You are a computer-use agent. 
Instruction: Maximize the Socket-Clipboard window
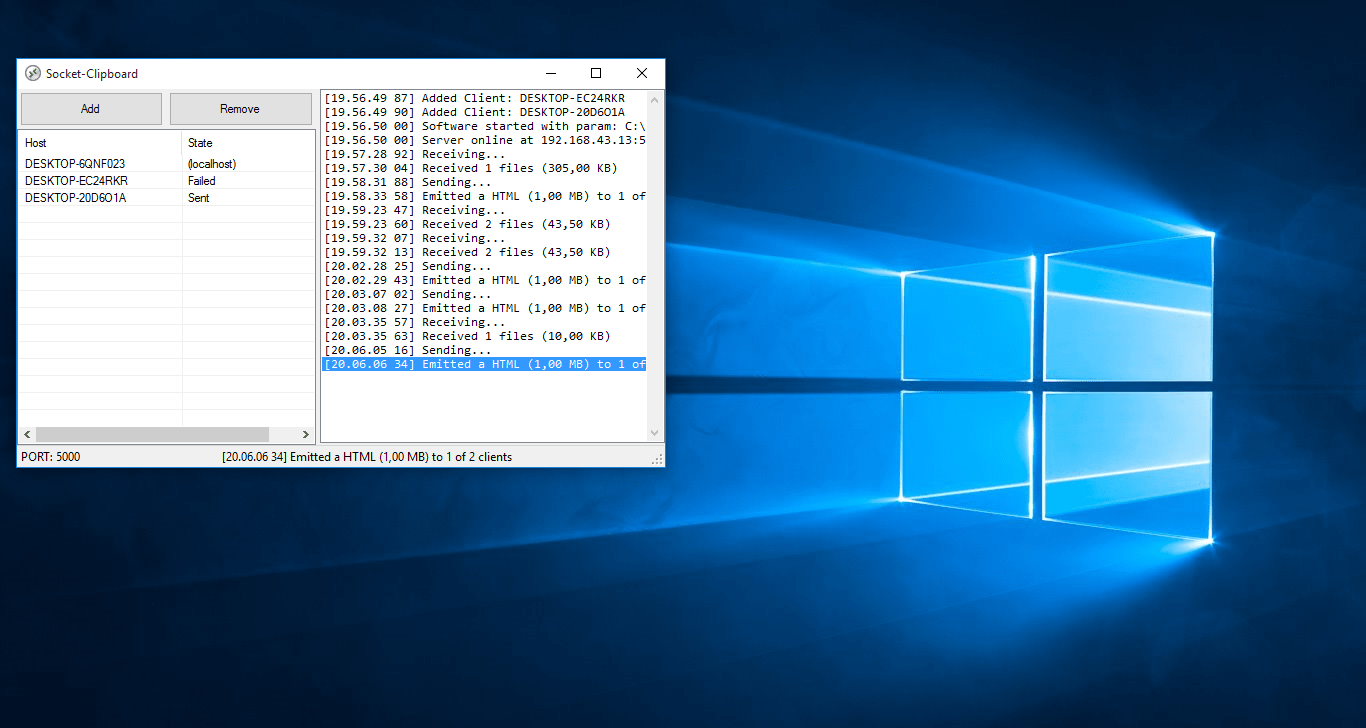click(x=596, y=73)
